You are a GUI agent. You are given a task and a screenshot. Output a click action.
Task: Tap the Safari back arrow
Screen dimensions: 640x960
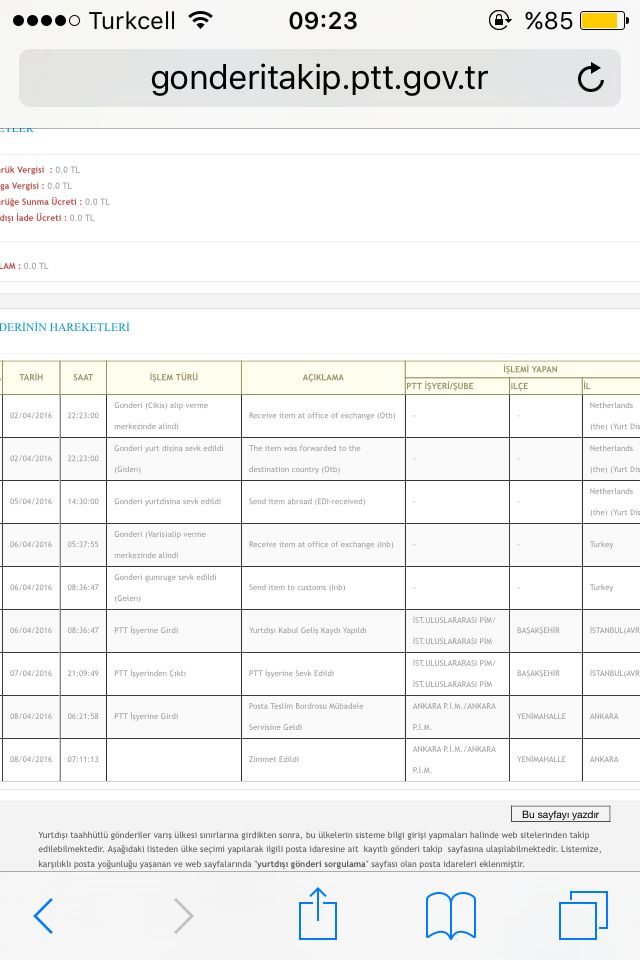click(x=43, y=916)
